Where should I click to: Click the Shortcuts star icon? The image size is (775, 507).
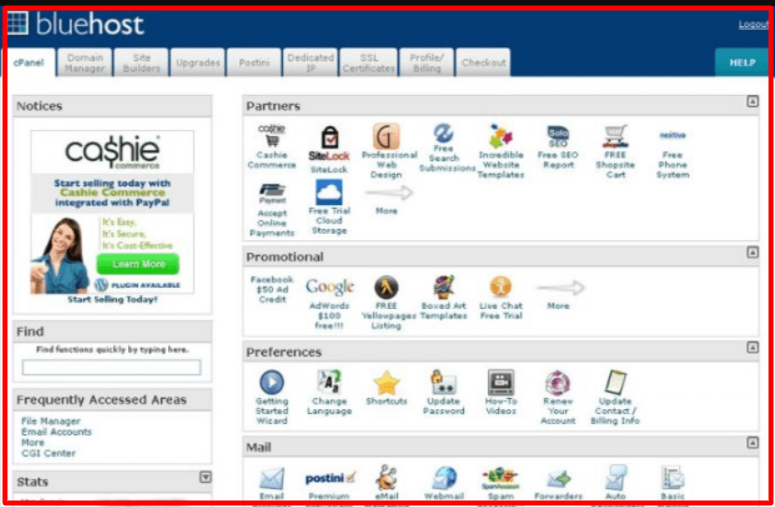coord(386,382)
